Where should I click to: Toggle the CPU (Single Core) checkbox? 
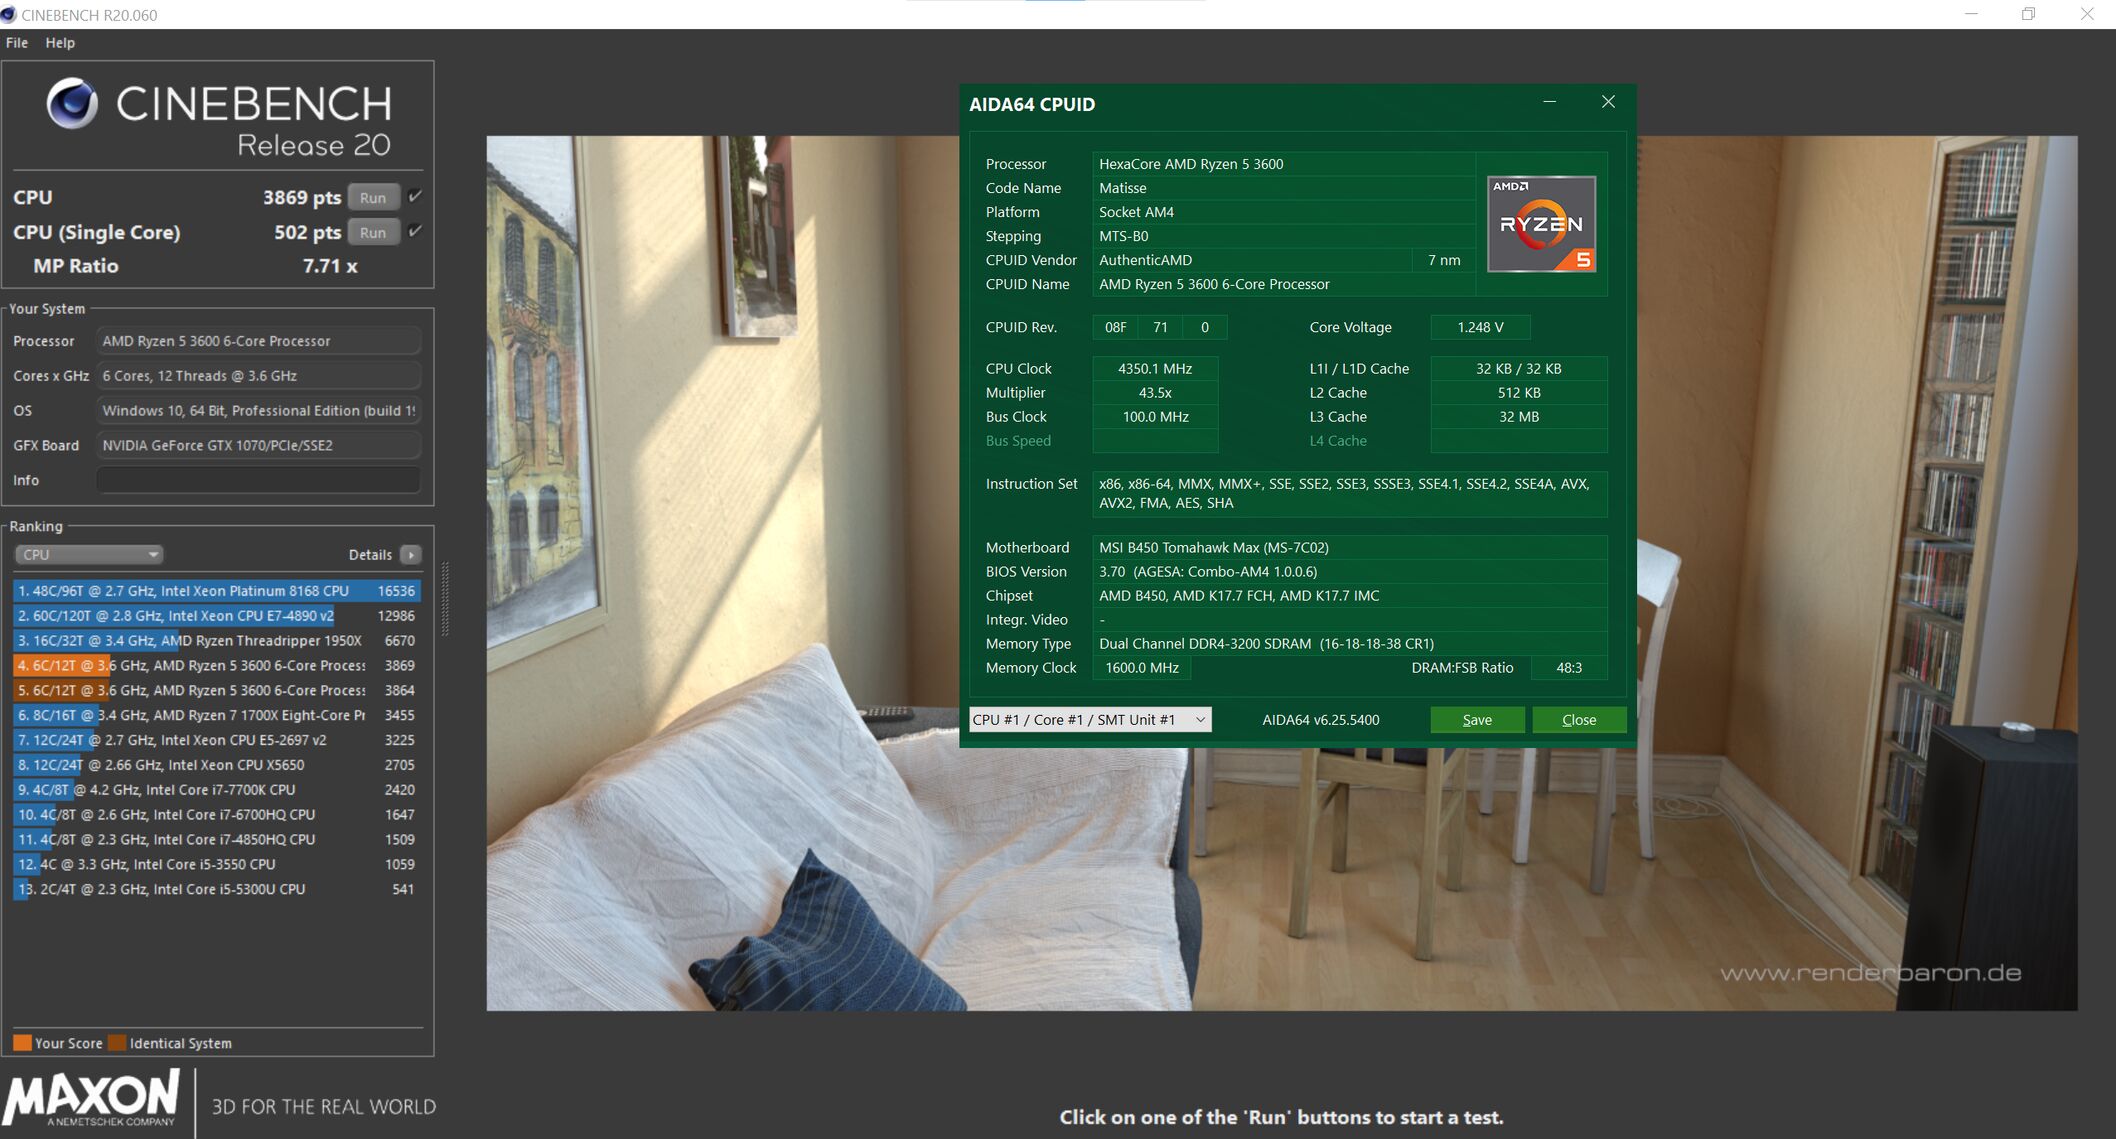point(415,231)
